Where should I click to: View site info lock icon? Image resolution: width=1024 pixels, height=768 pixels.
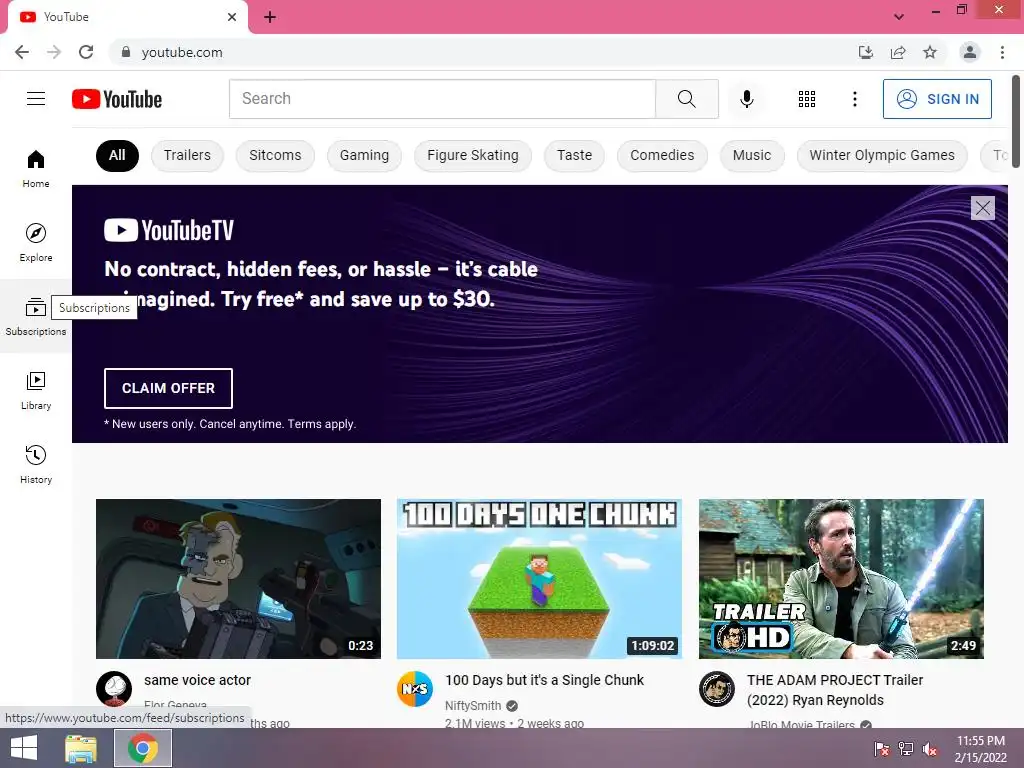pos(126,52)
